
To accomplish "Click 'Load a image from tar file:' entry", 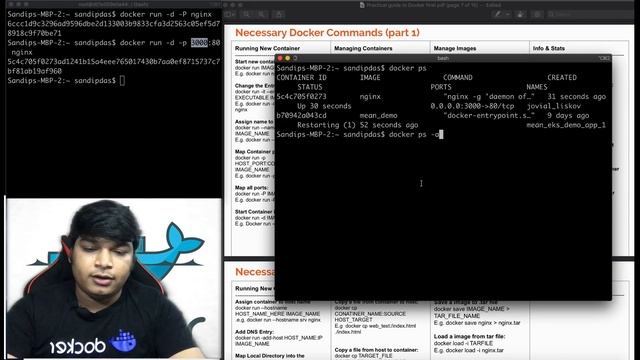I will (469, 336).
